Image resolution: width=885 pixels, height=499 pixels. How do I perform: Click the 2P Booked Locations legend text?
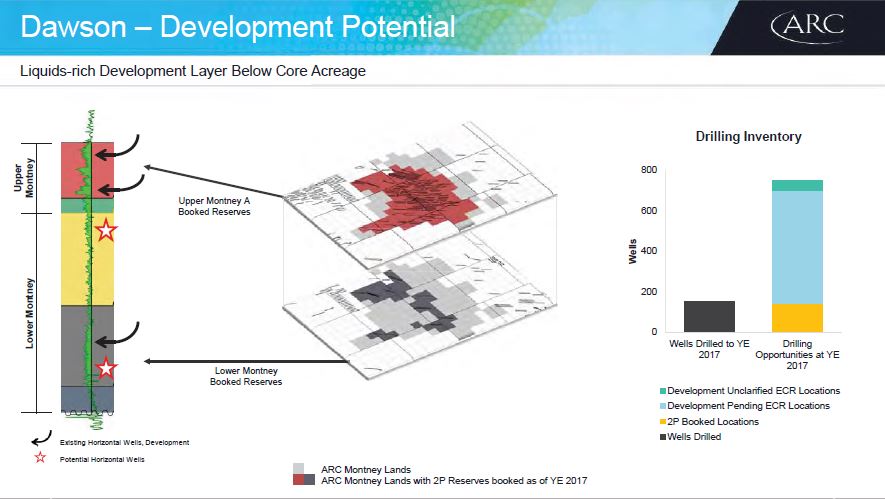pyautogui.click(x=713, y=422)
